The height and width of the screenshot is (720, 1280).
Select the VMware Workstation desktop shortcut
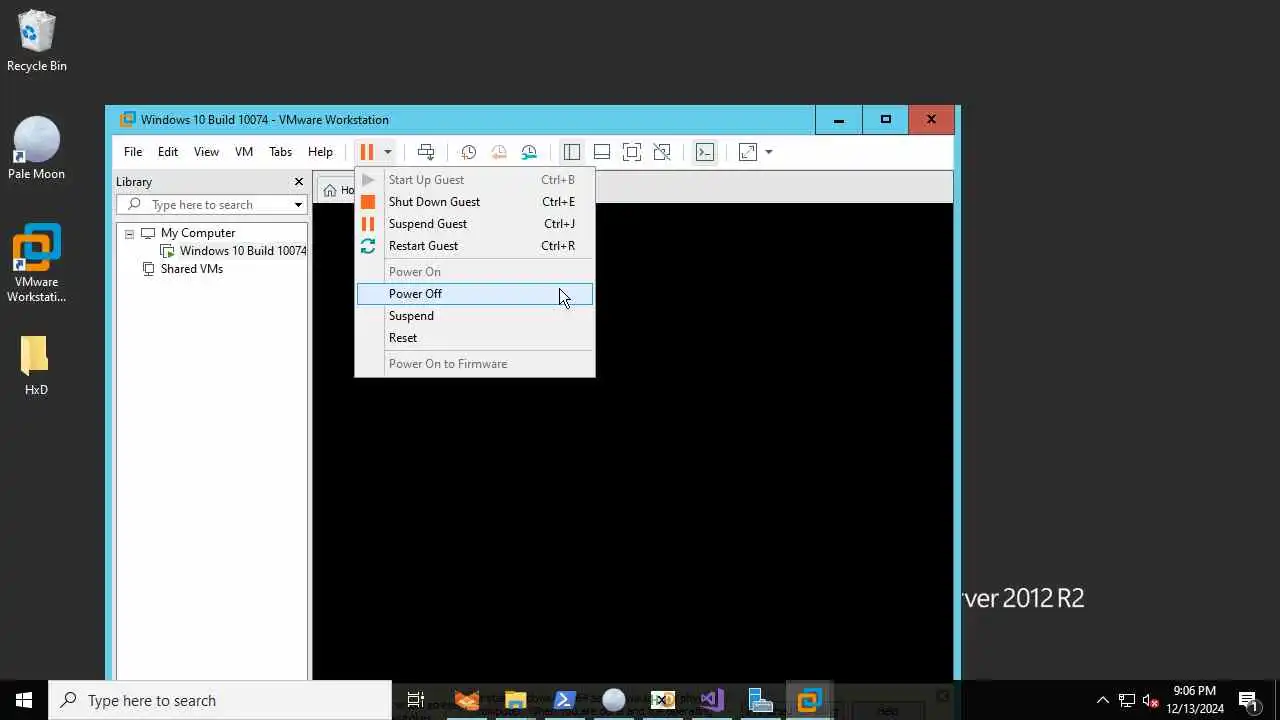[x=37, y=263]
